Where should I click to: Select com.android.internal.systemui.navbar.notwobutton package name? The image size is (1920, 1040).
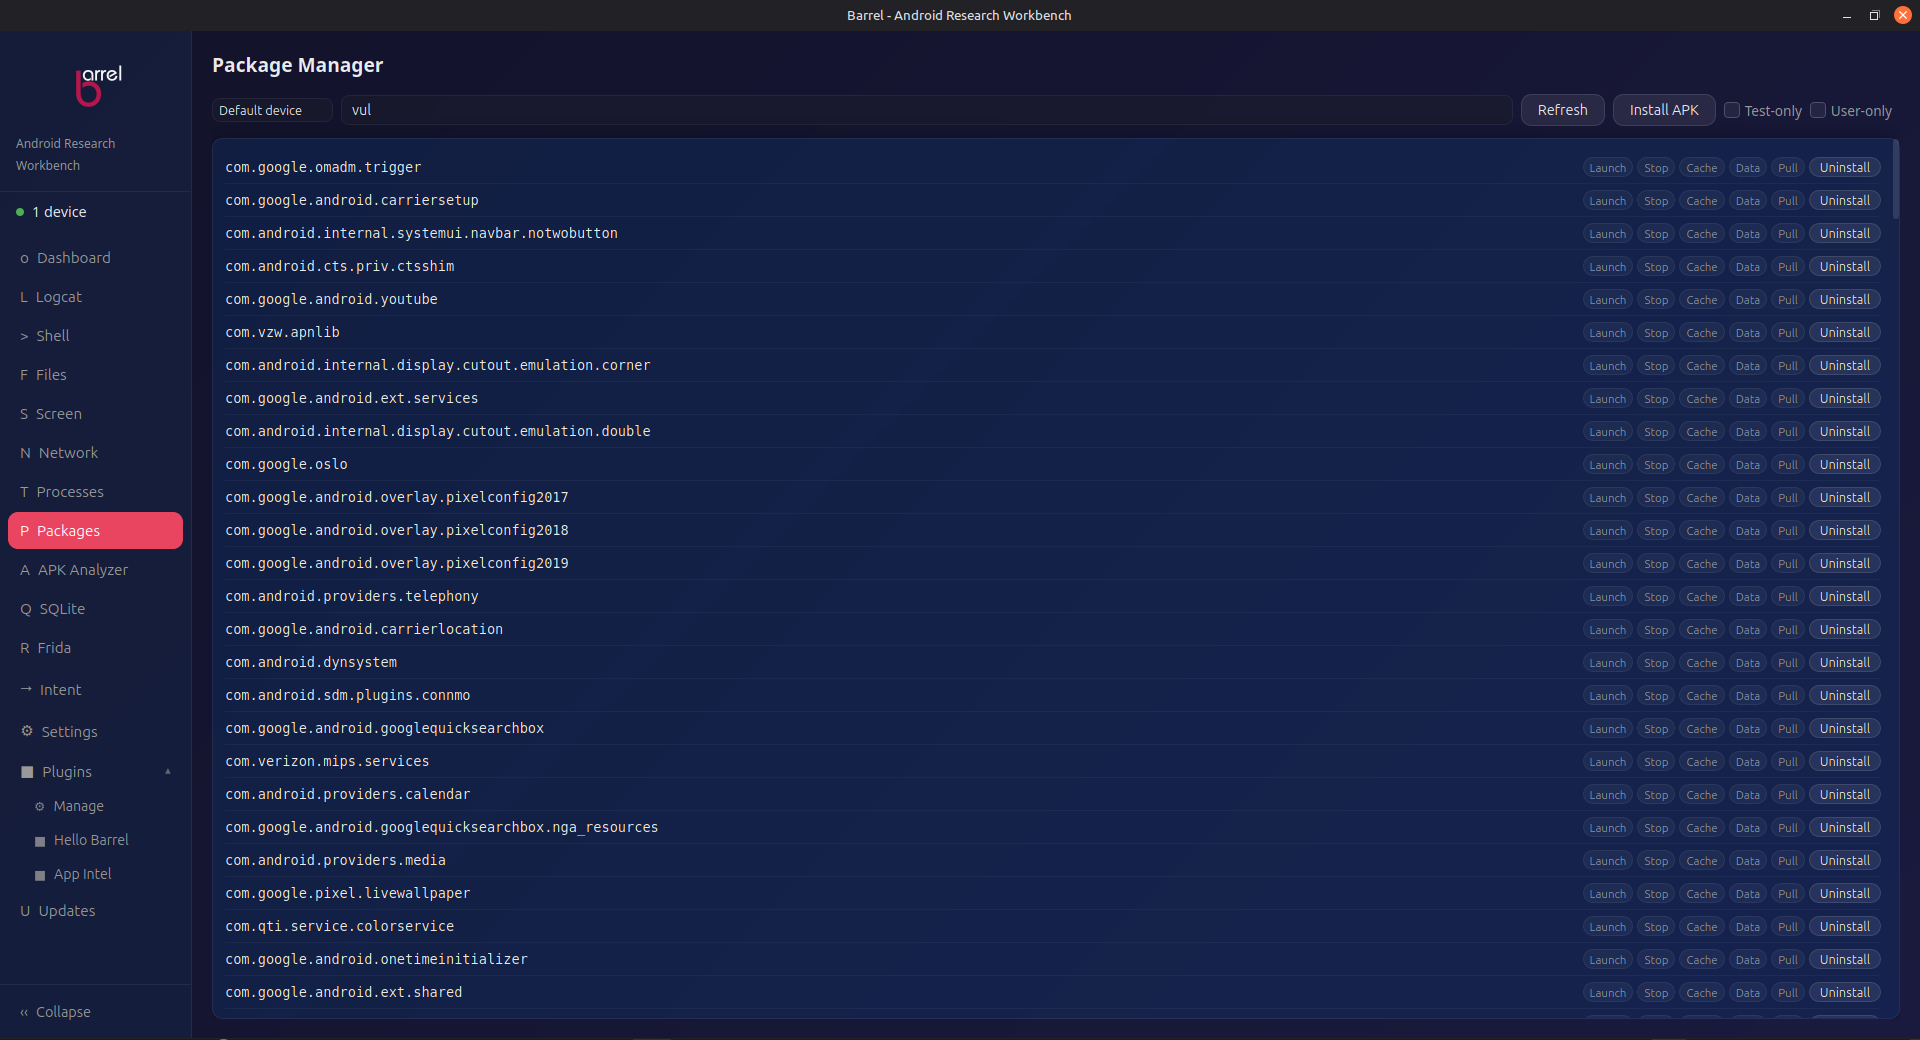click(x=421, y=233)
